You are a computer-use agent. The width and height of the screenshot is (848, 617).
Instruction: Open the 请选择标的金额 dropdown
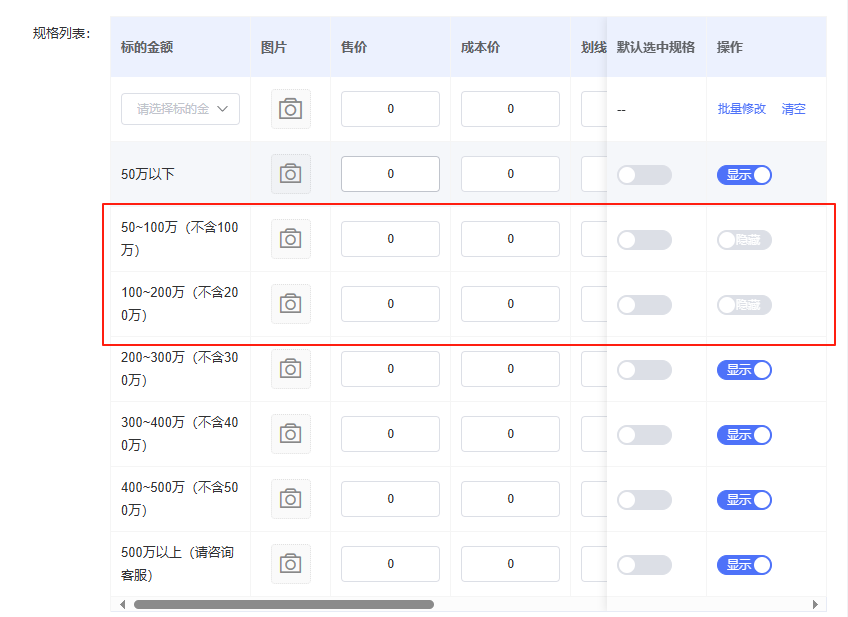180,109
